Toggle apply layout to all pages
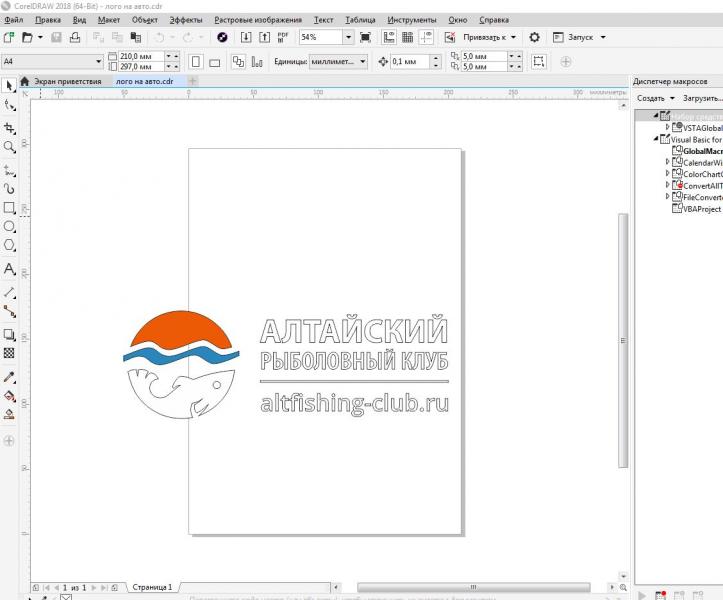Viewport: 723px width, 600px height. tap(238, 61)
